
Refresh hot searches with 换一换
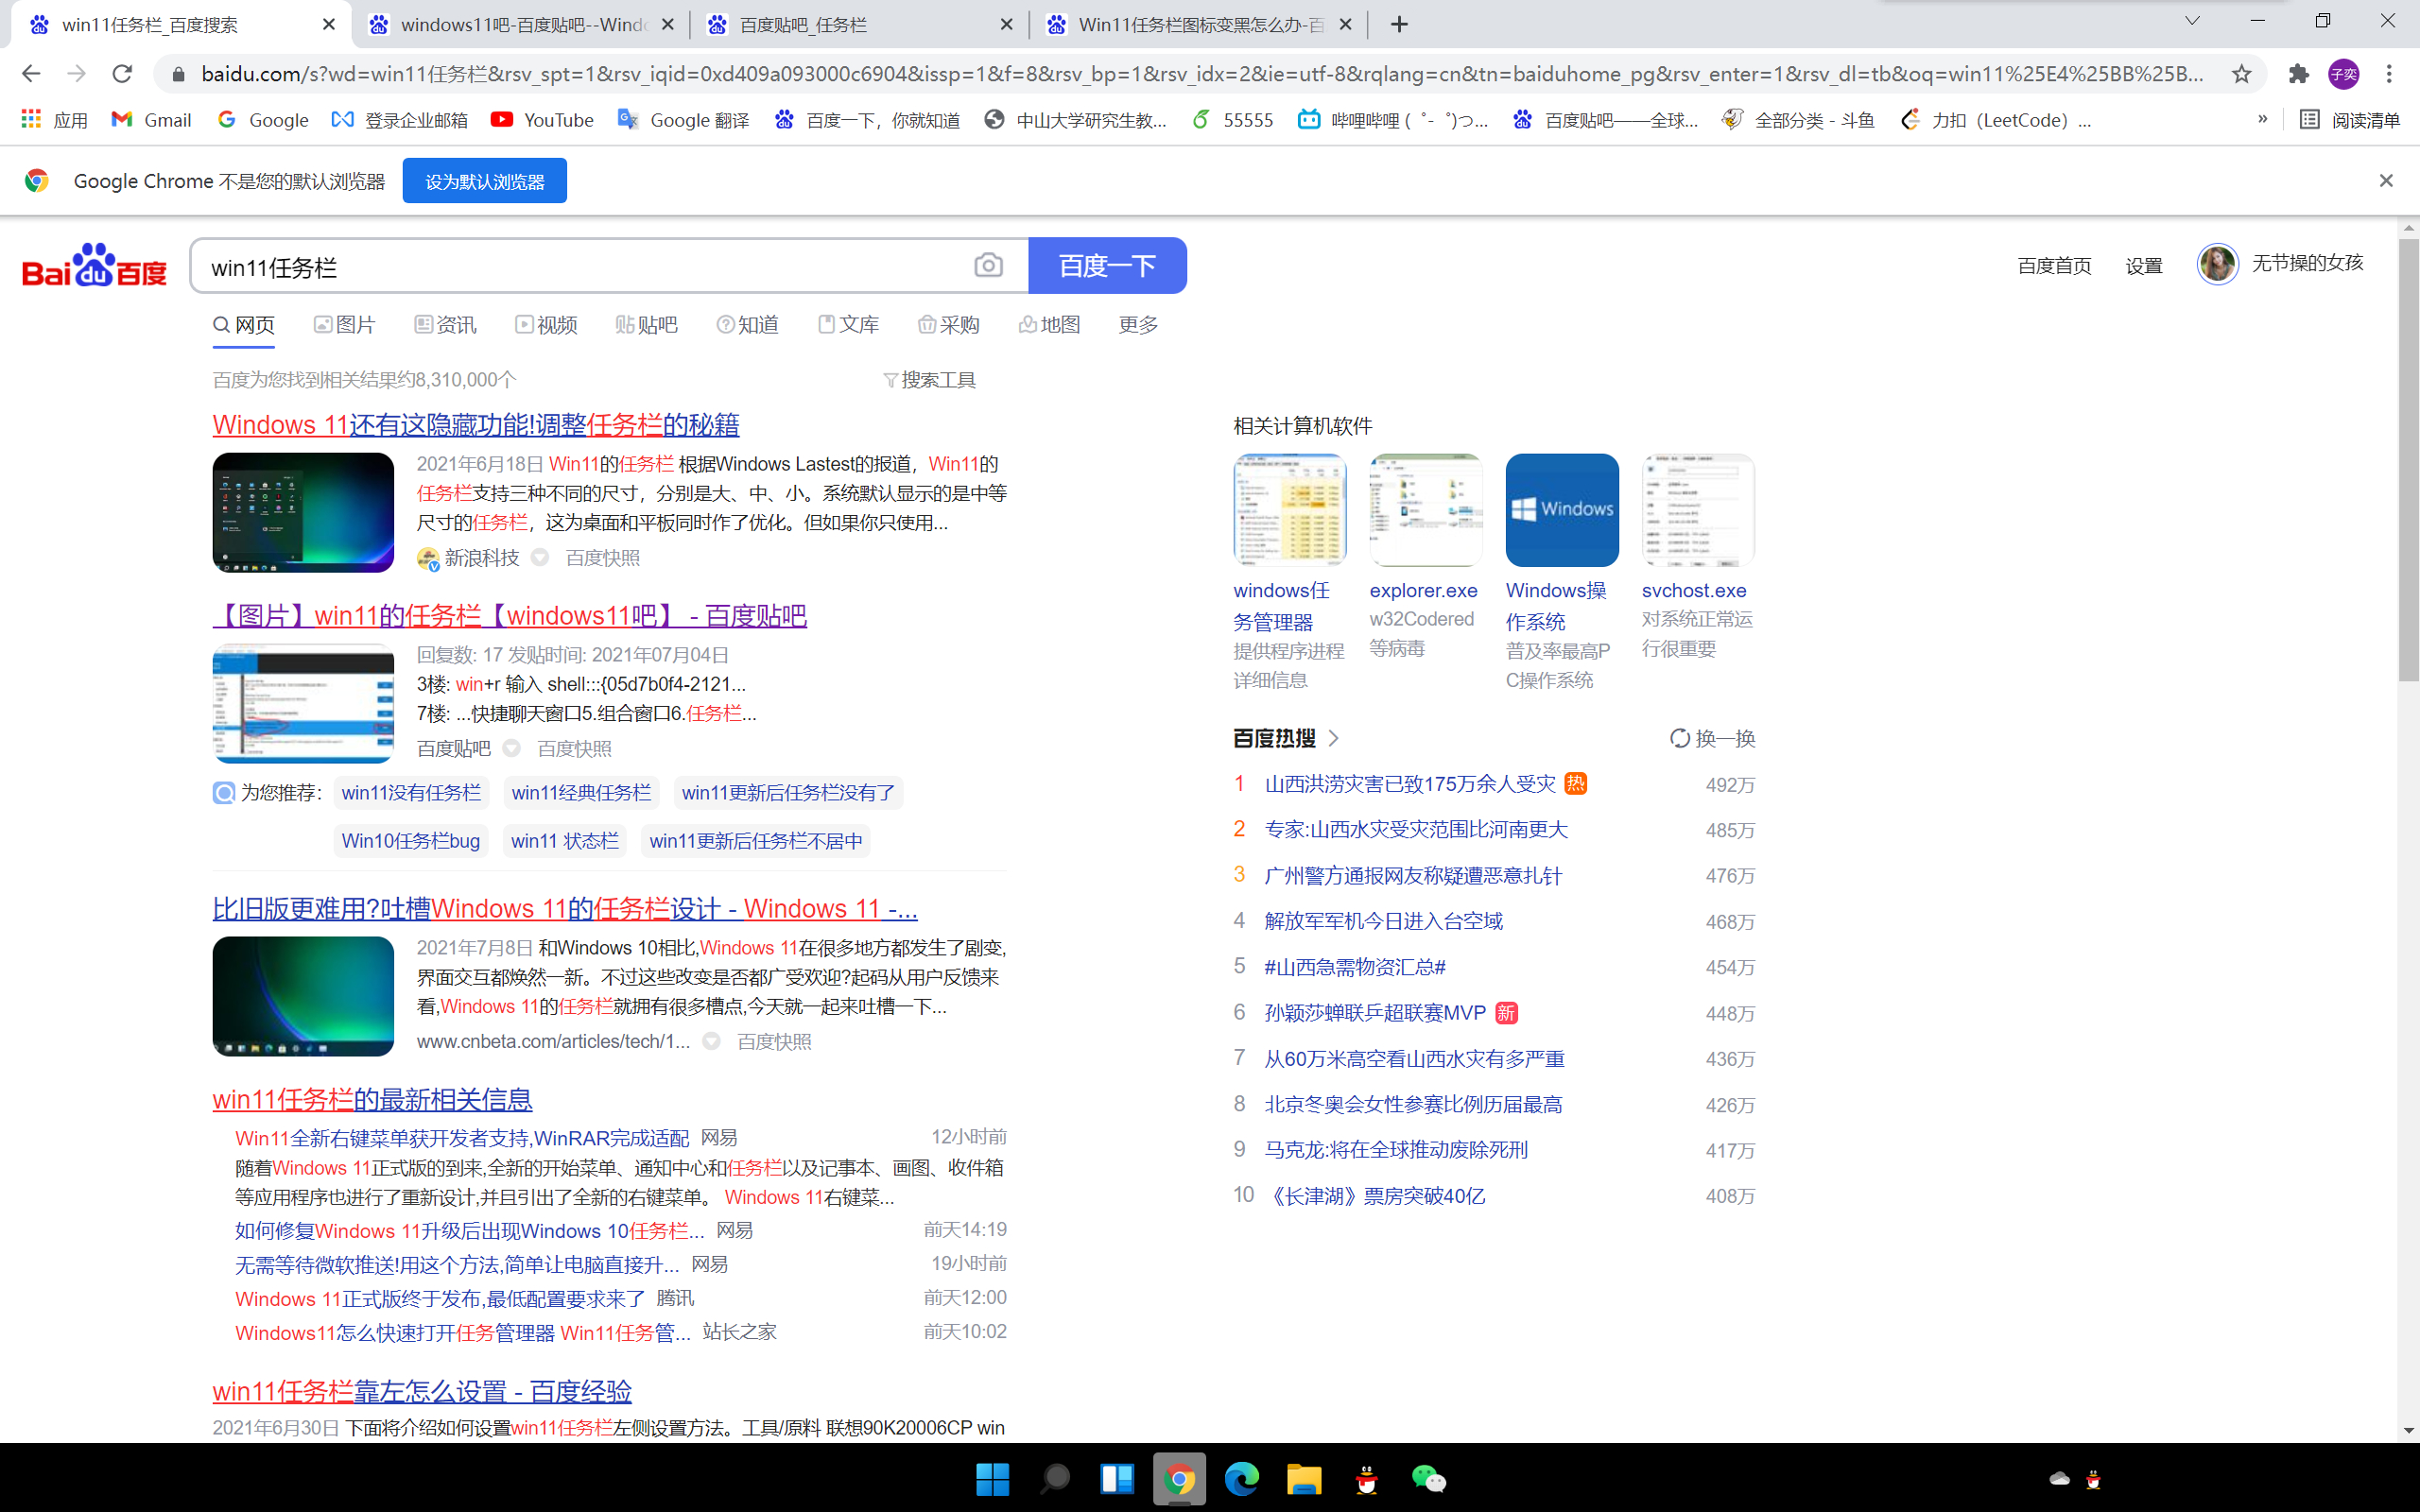pos(1712,738)
